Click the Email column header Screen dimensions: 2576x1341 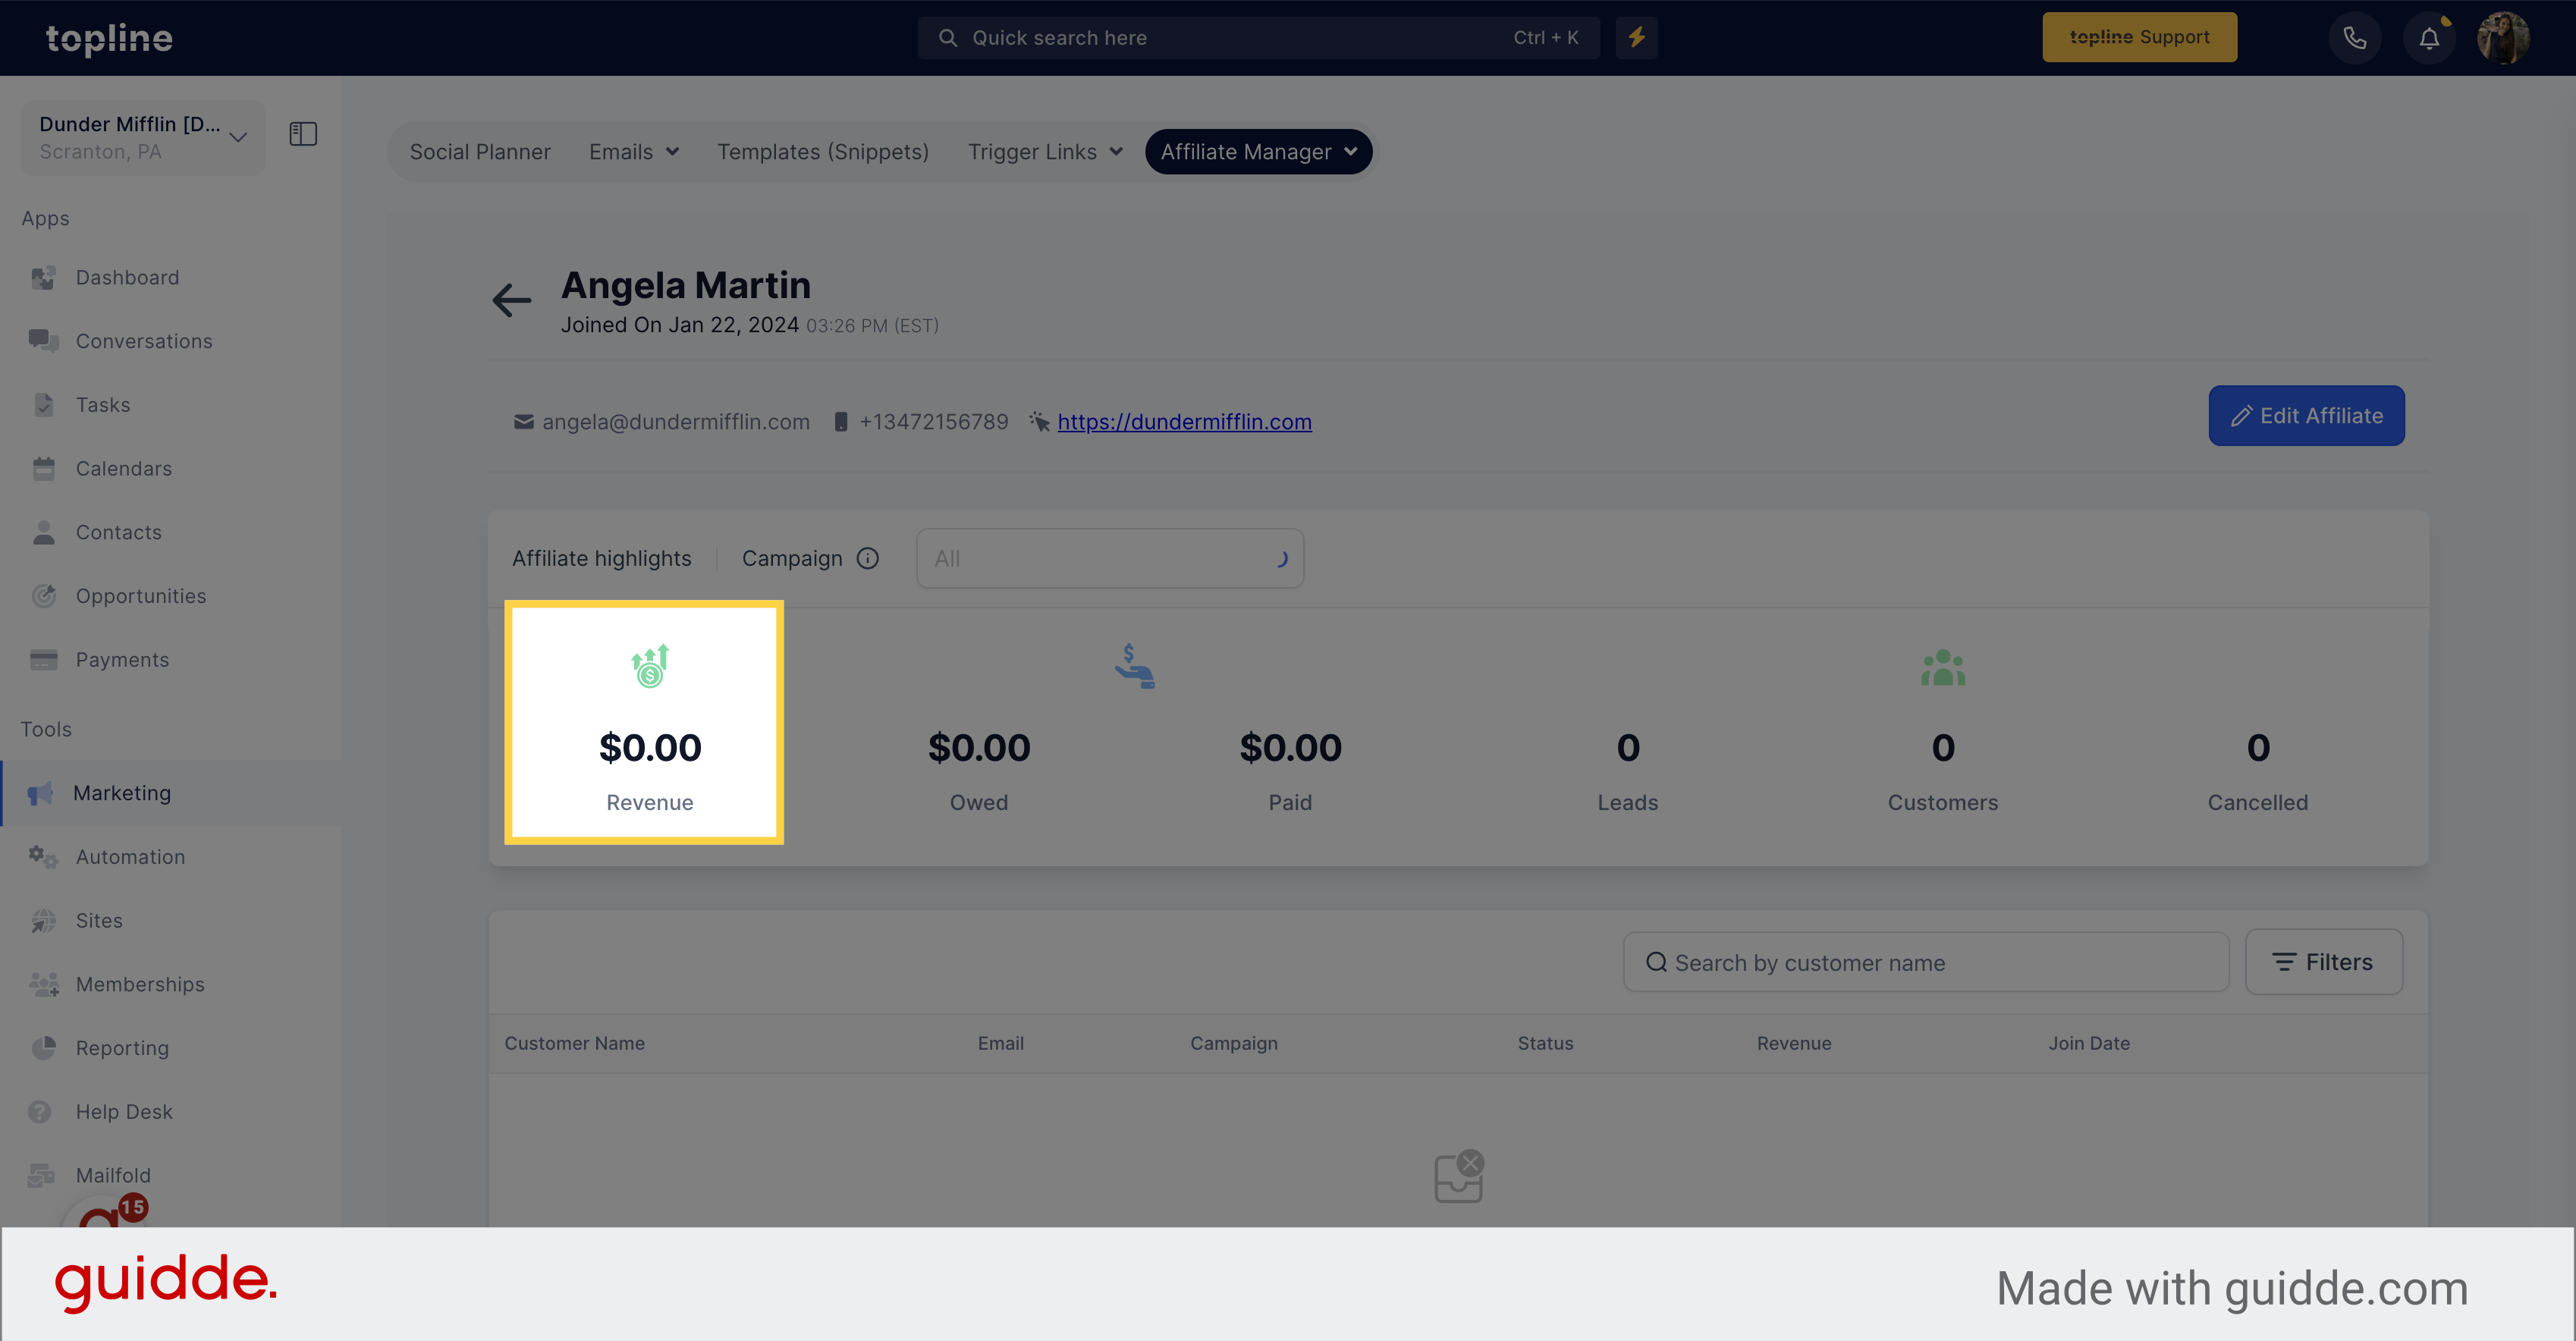(1000, 1043)
